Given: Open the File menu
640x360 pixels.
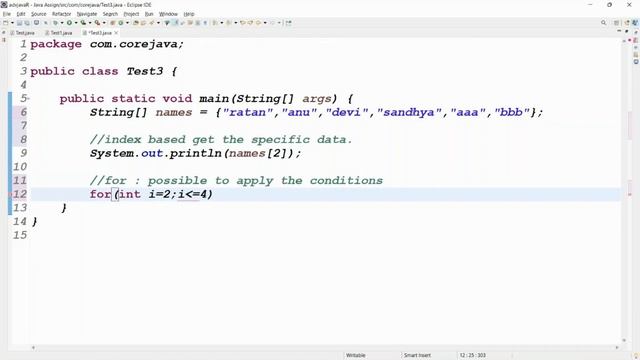Looking at the screenshot, I should [7, 14].
